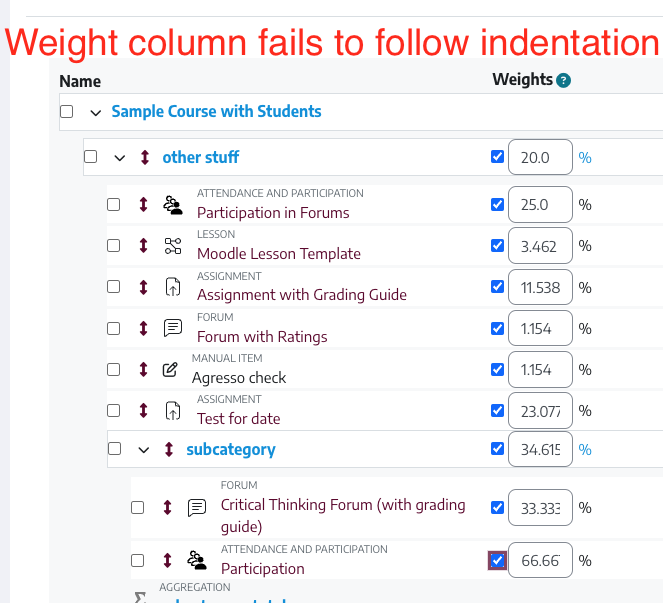Click the forum icon for Forum with Ratings

(x=173, y=328)
